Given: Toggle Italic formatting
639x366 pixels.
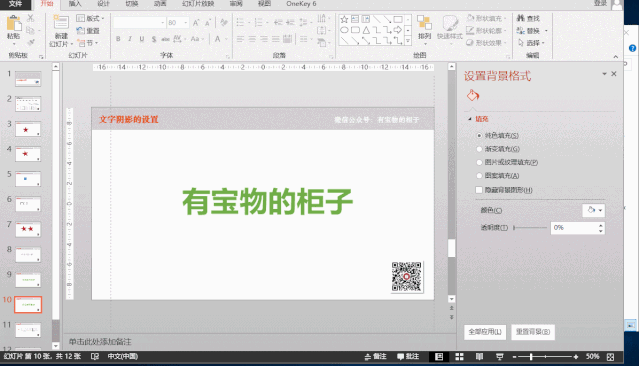Looking at the screenshot, I should (x=130, y=39).
